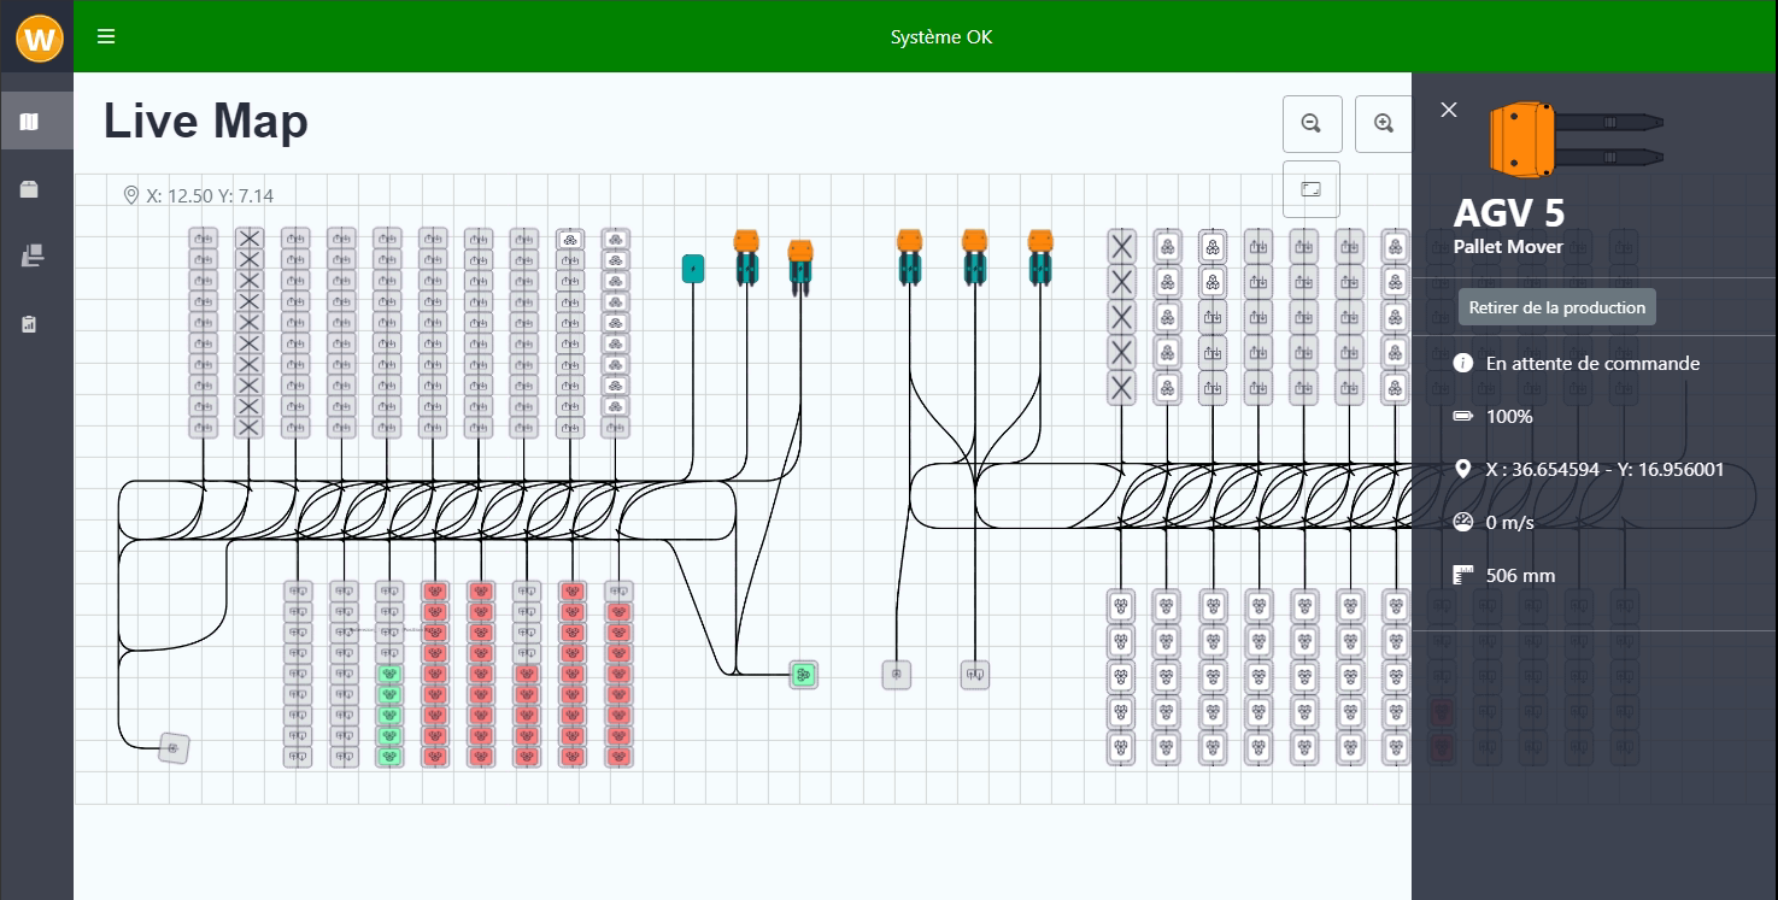Click the 'Système OK' status banner

pos(941,37)
